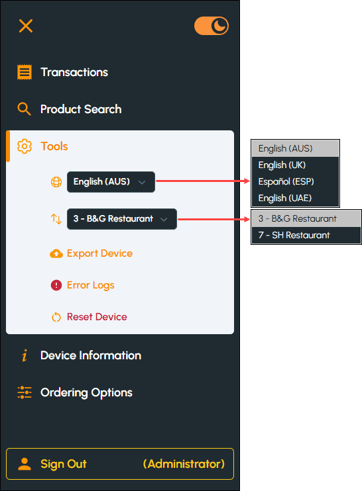Collapse the Tools menu section

point(54,146)
